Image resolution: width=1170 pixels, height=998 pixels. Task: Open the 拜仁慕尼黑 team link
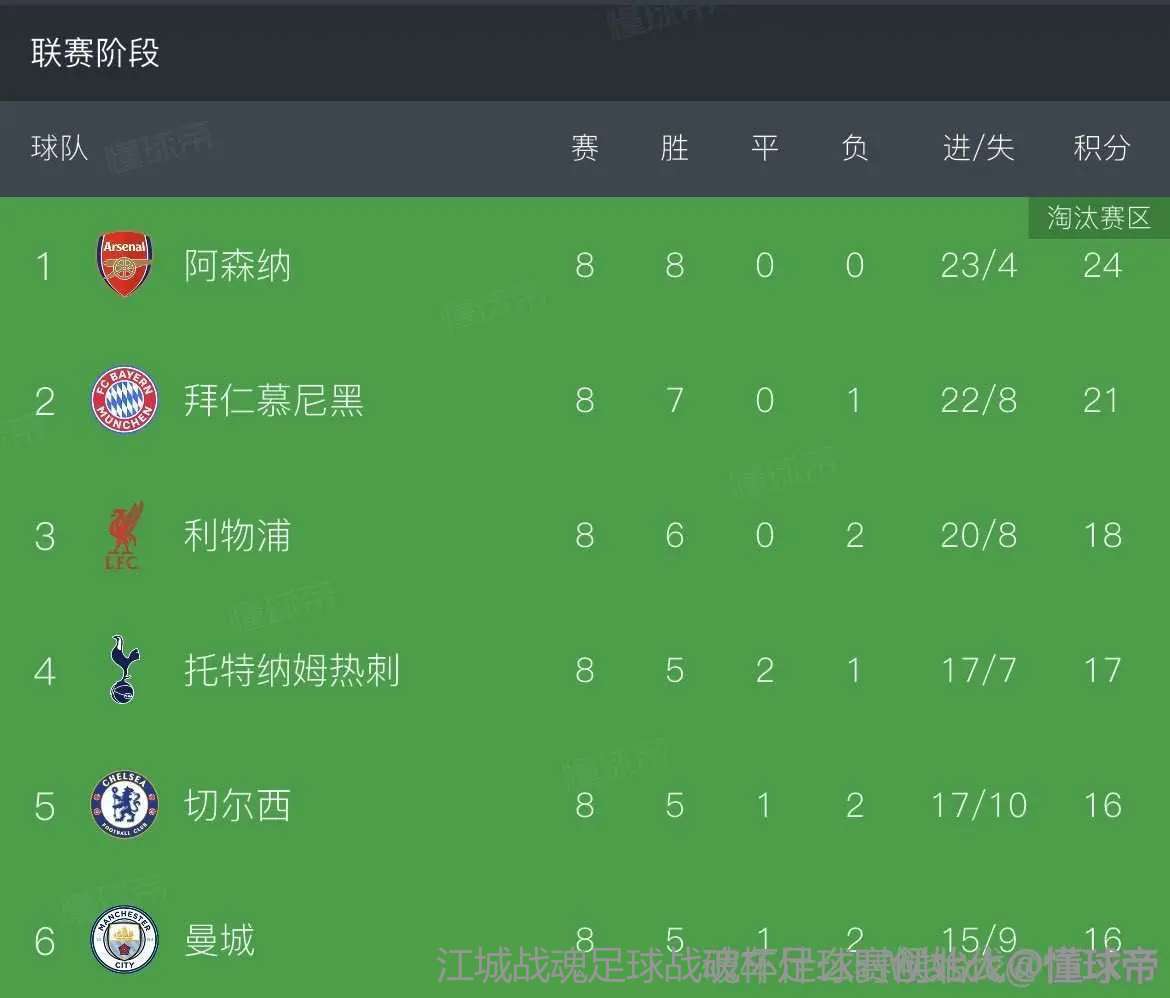274,401
